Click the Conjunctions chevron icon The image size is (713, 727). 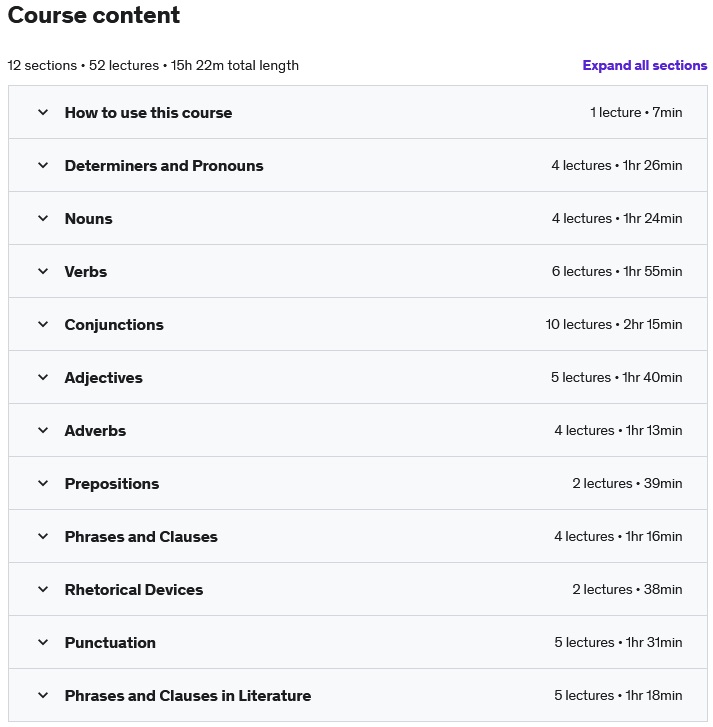tap(43, 324)
